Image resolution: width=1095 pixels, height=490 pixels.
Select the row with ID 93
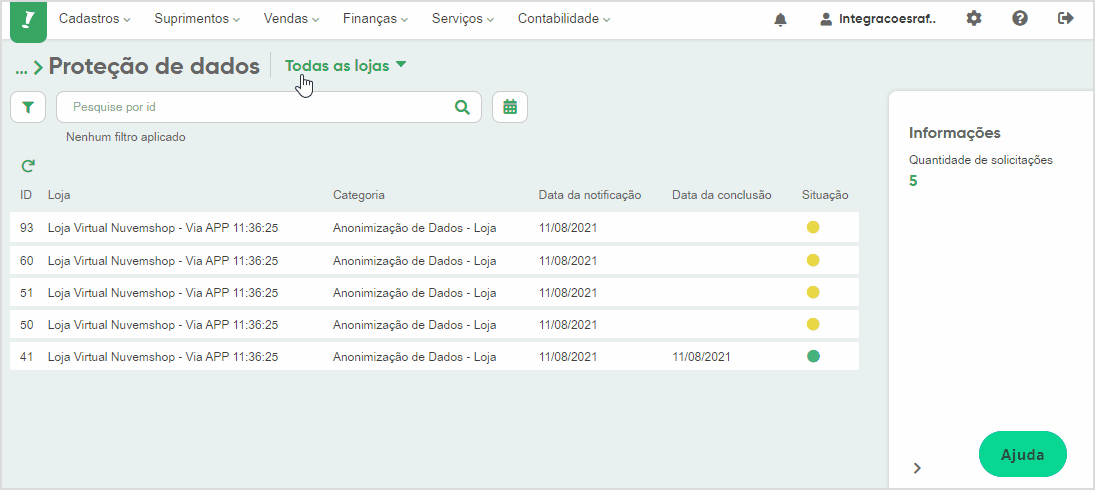point(434,228)
